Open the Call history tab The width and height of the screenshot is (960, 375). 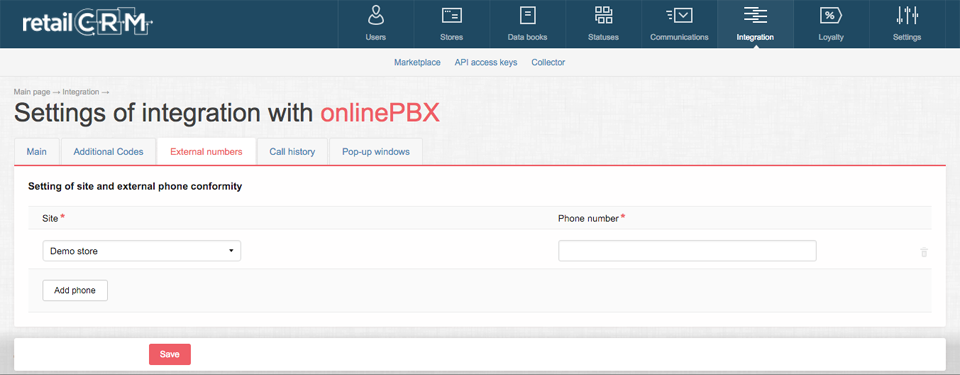292,151
